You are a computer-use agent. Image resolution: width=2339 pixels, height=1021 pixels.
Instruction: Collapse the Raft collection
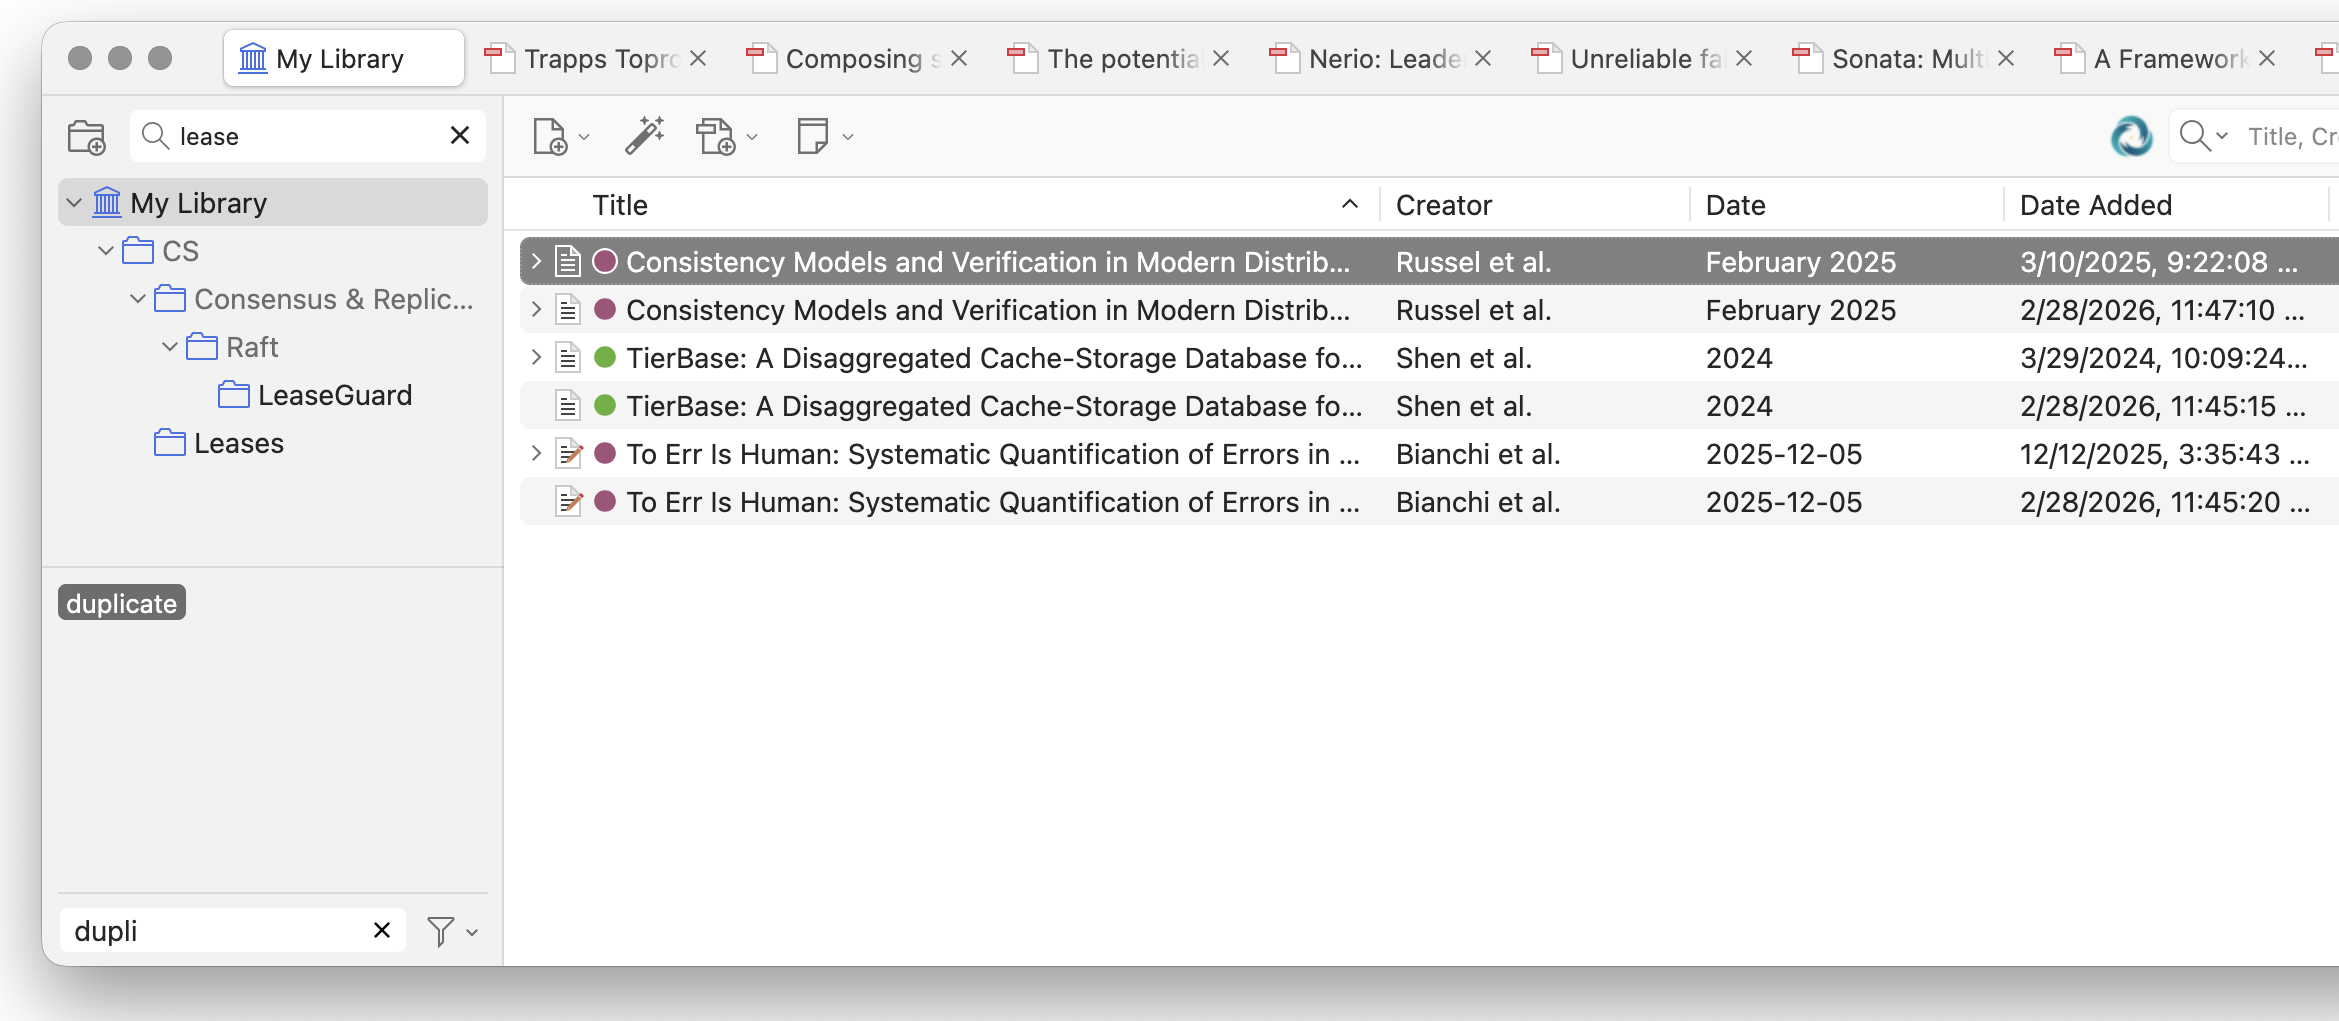point(170,347)
